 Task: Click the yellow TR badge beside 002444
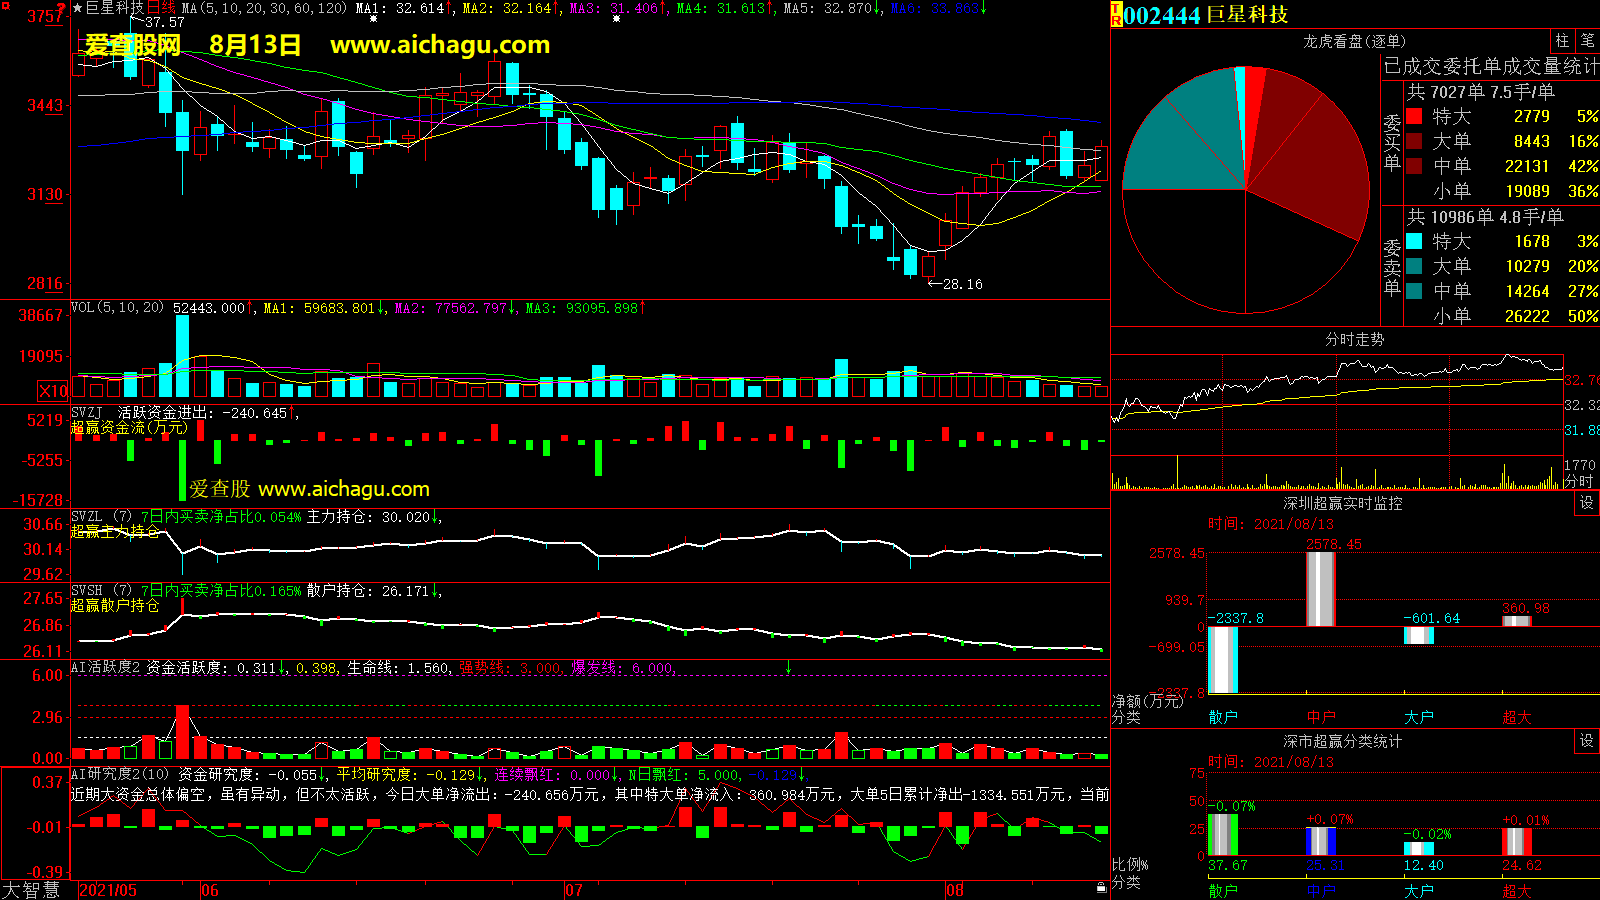(x=1116, y=15)
